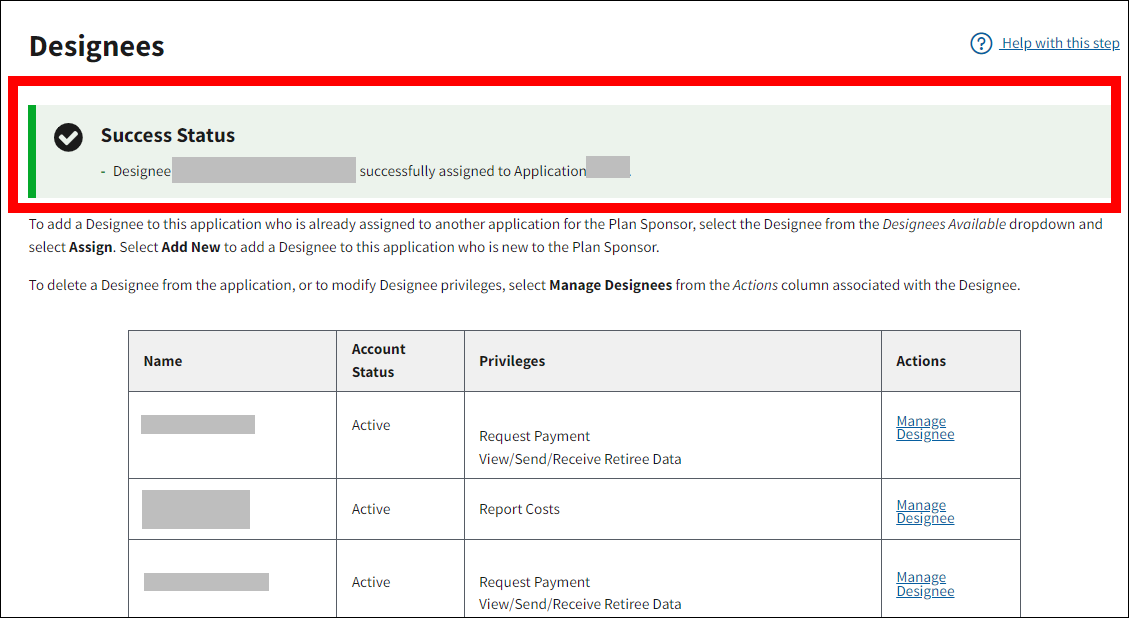Screen dimensions: 1129x618
Task: Click the Name column header
Action: (x=163, y=361)
